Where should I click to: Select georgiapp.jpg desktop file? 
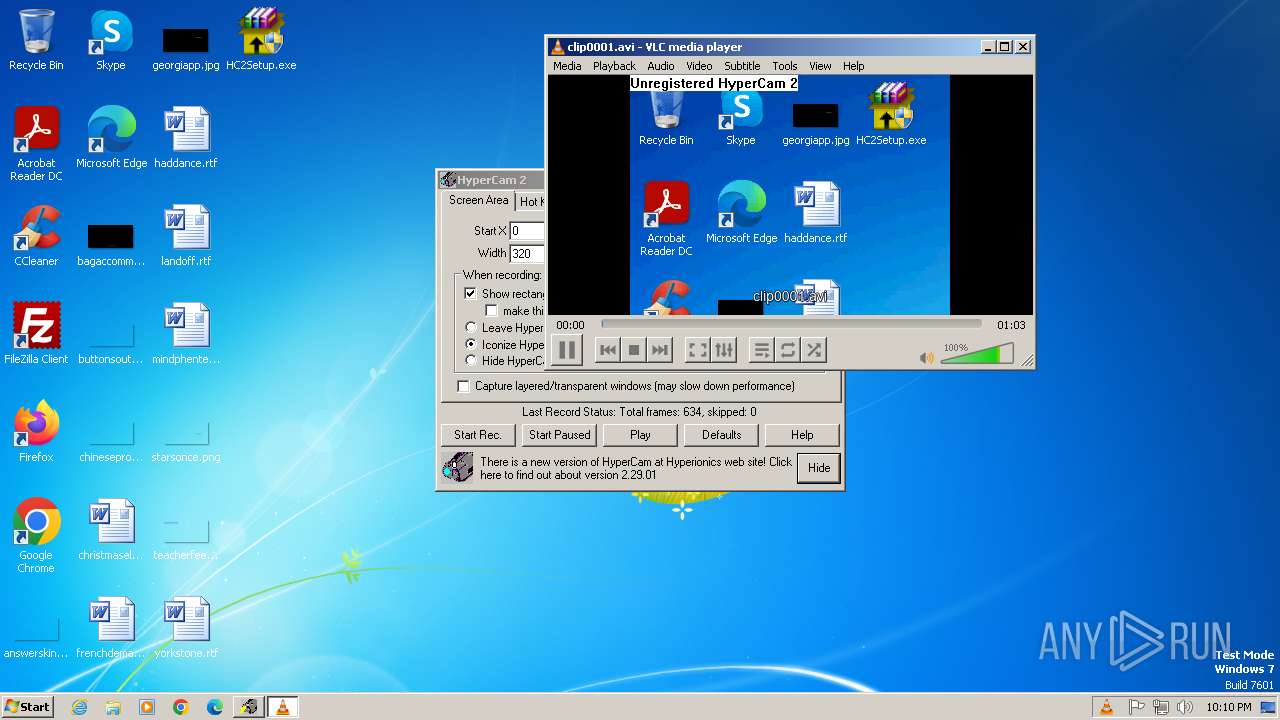tap(186, 48)
